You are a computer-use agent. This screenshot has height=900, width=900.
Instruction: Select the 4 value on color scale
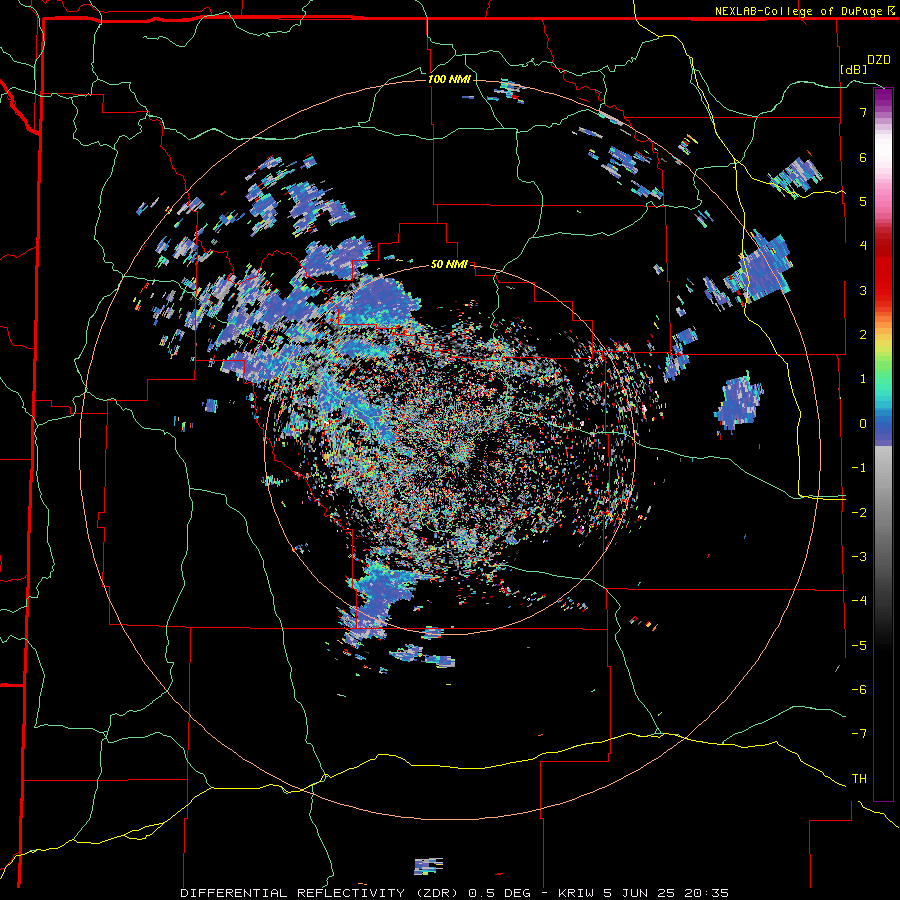(x=863, y=246)
